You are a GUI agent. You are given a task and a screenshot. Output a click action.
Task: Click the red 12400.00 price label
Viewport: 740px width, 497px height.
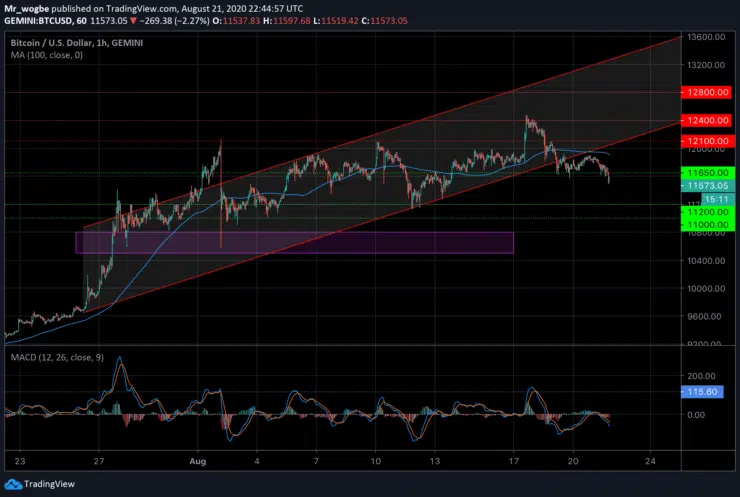tap(704, 120)
